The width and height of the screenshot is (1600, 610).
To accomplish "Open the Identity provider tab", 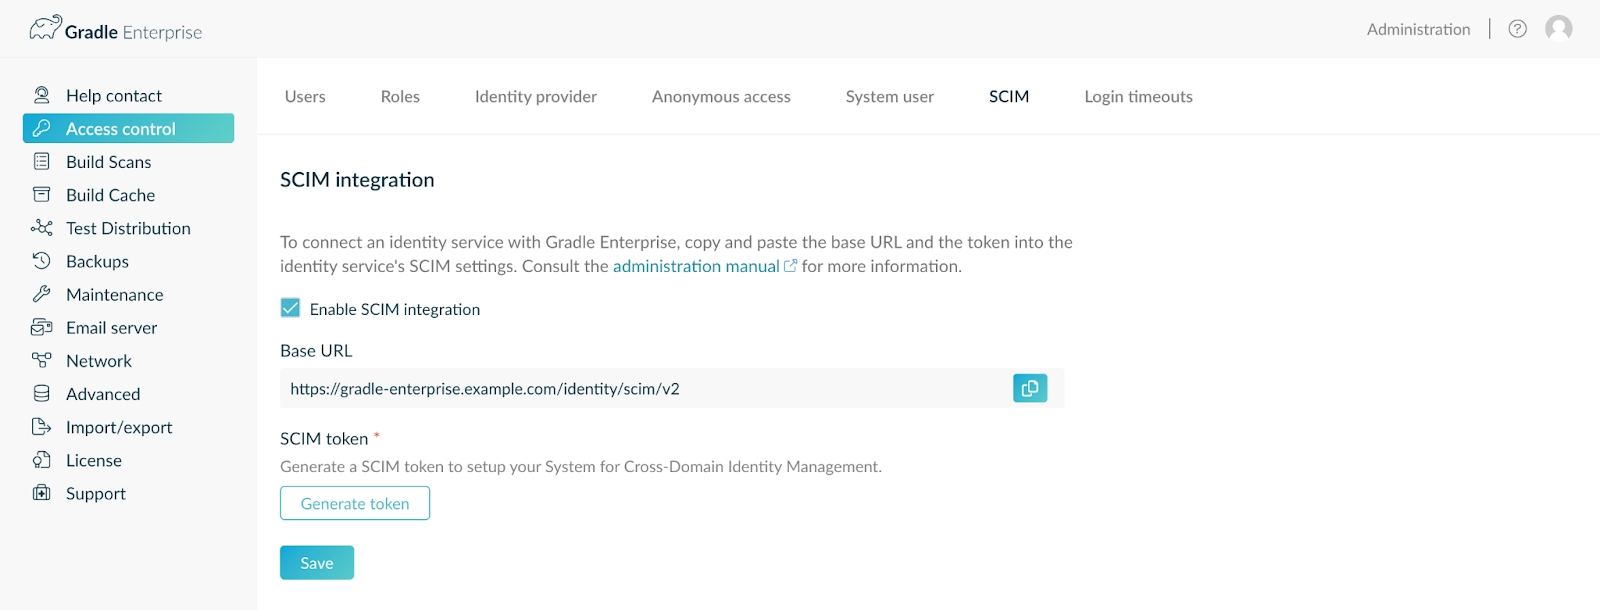I will click(536, 96).
